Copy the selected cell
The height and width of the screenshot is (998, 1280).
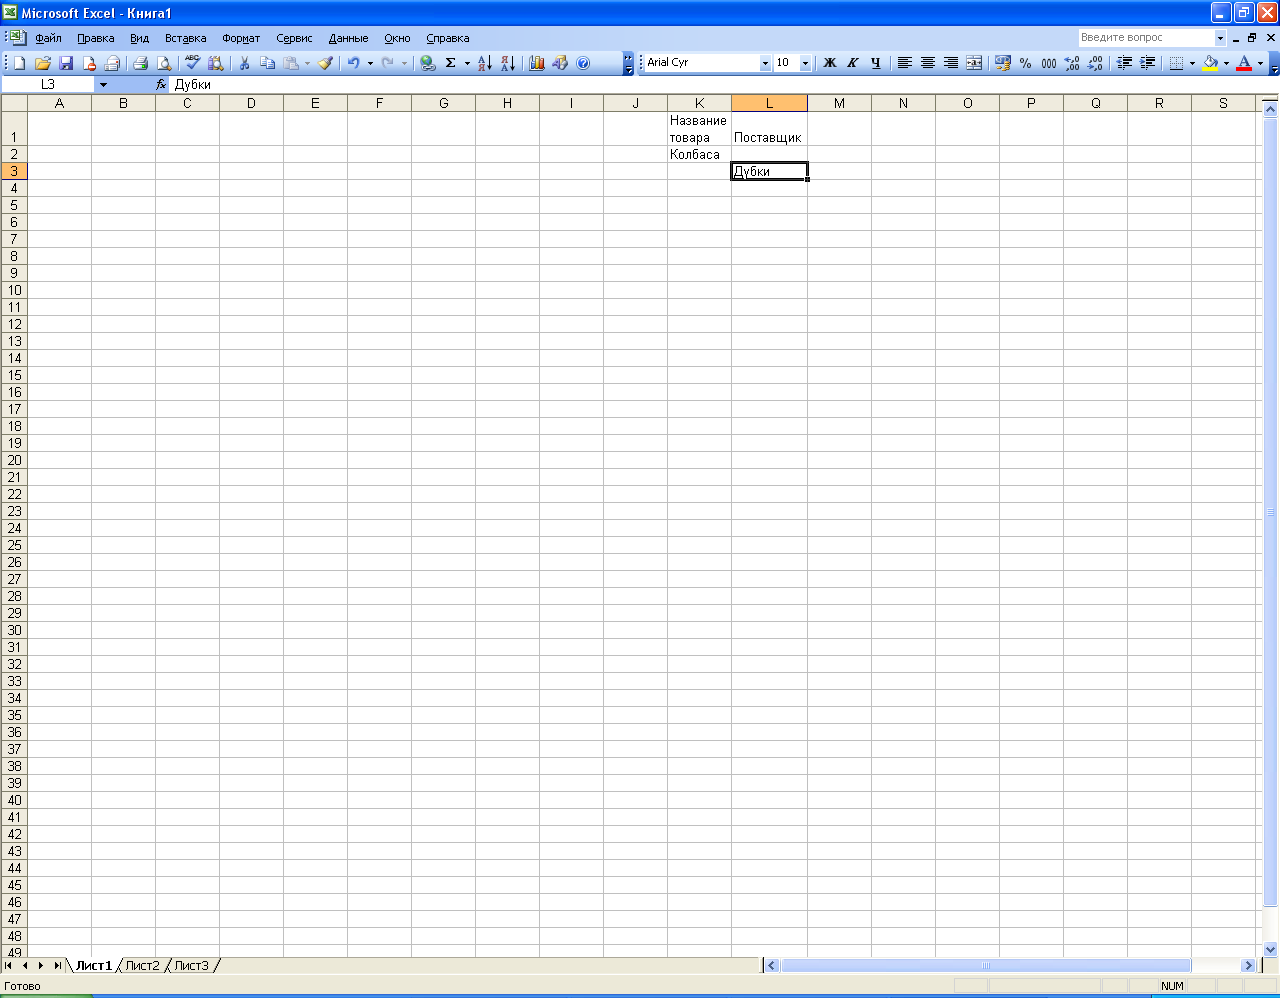[267, 63]
